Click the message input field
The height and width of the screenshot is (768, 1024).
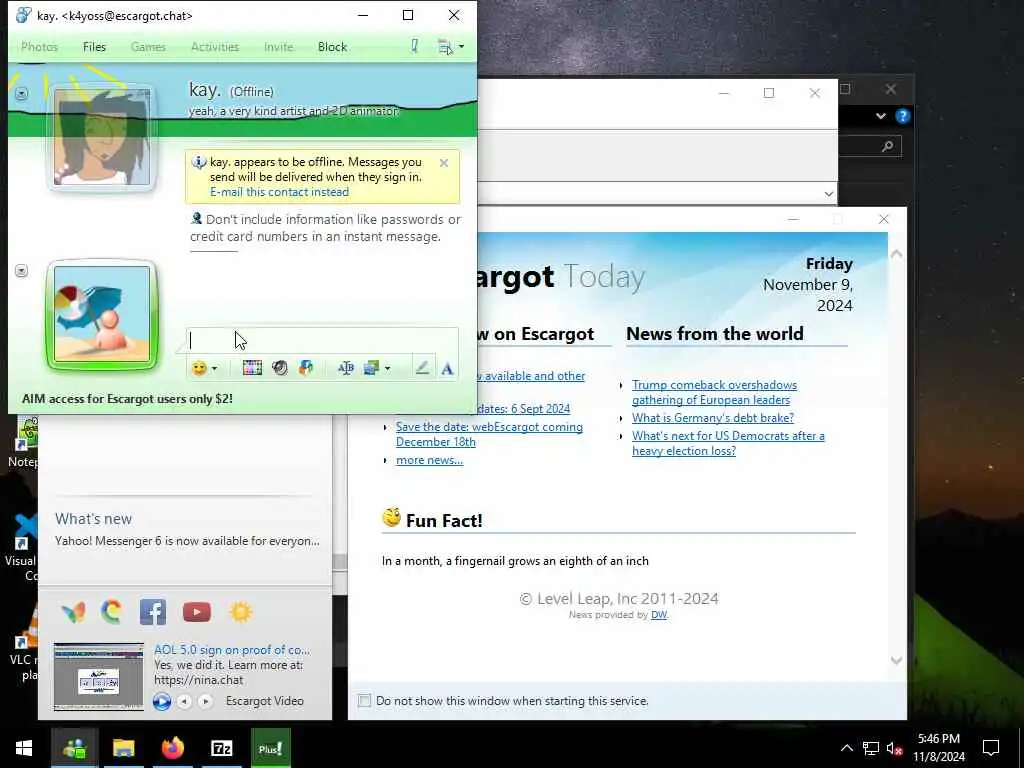323,341
